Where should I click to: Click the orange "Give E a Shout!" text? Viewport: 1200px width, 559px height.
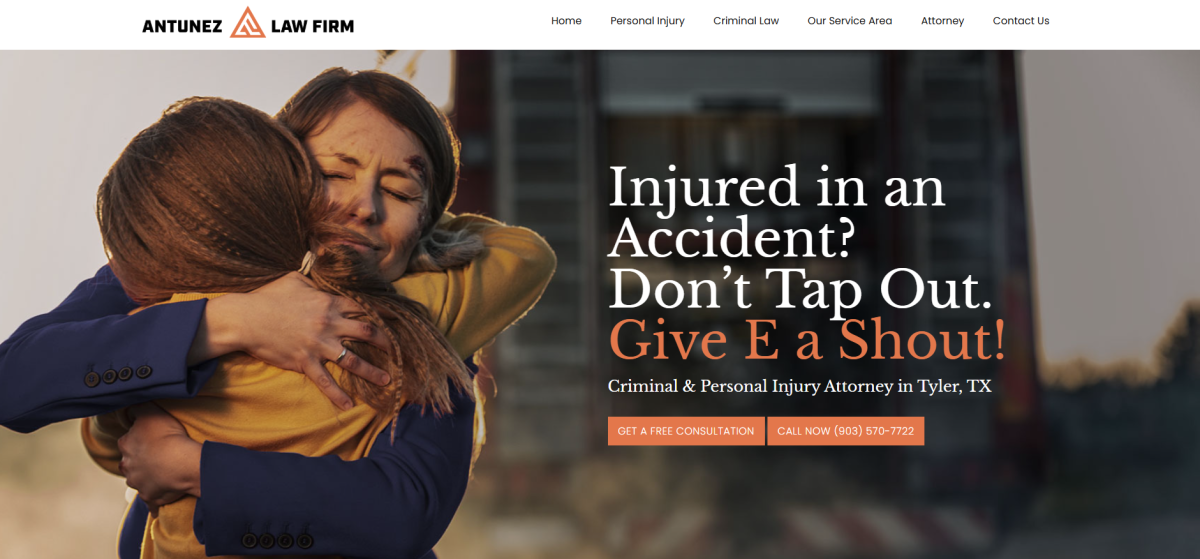[x=807, y=341]
